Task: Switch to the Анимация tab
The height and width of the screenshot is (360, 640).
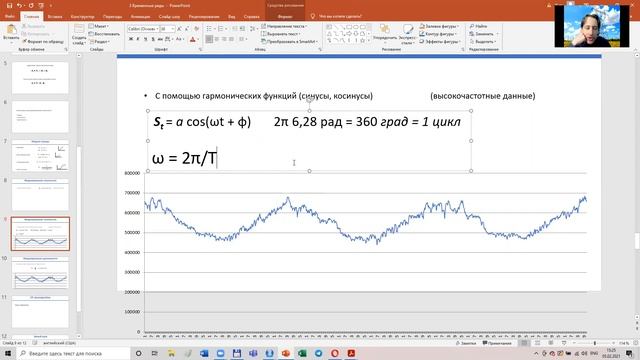Action: click(x=140, y=17)
